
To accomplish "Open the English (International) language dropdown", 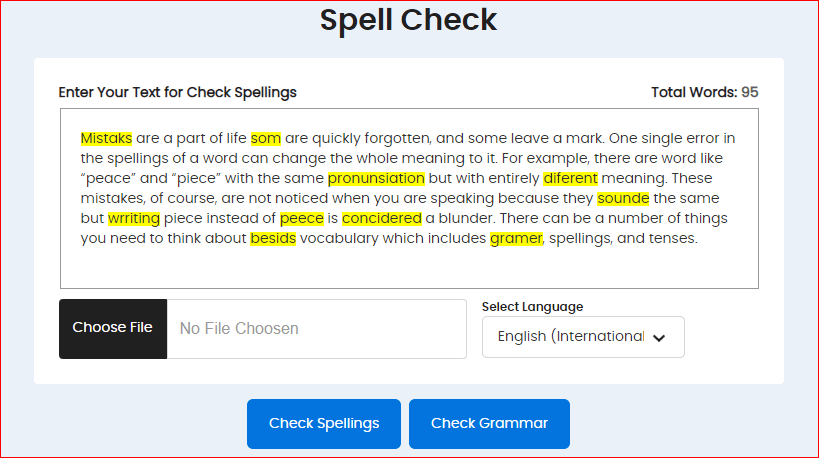I will pos(571,337).
